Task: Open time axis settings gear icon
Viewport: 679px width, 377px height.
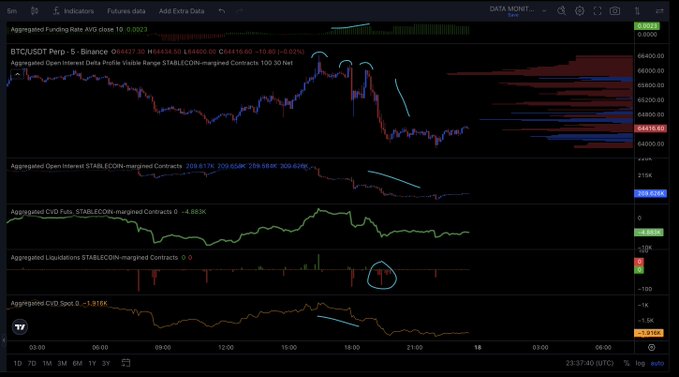Action: 651,347
